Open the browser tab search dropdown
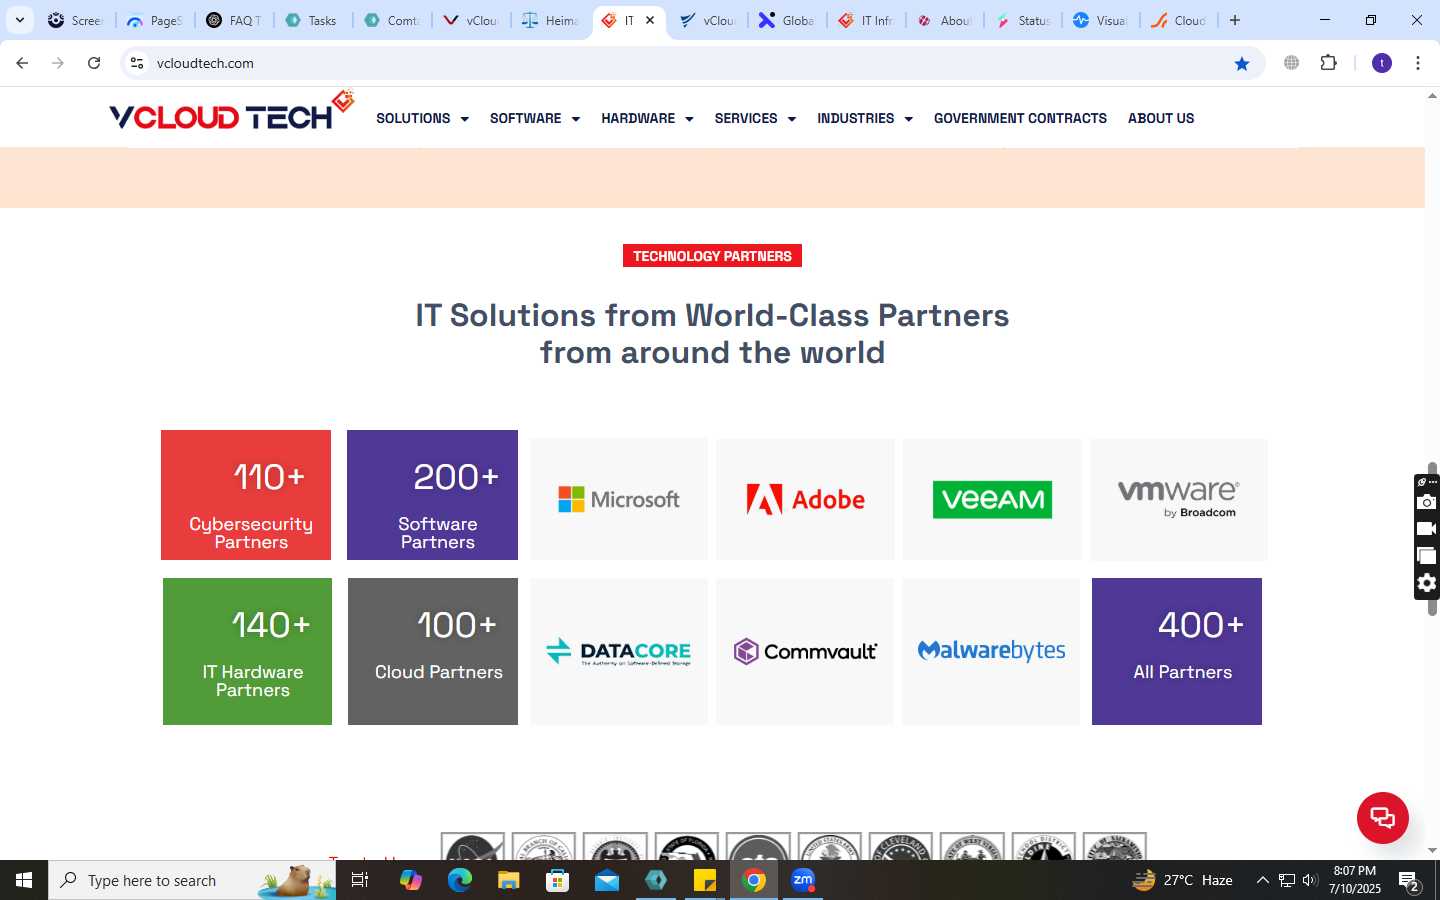The height and width of the screenshot is (900, 1440). (19, 20)
